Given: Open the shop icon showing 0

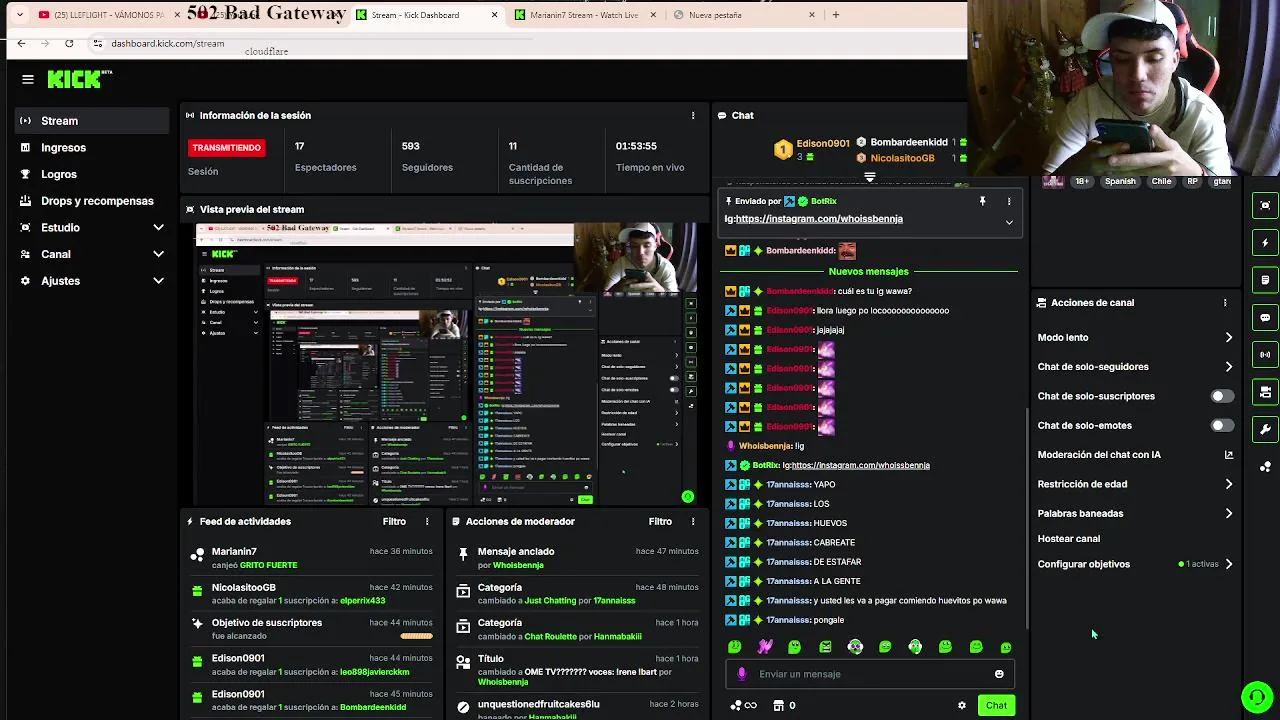Looking at the screenshot, I should (784, 705).
